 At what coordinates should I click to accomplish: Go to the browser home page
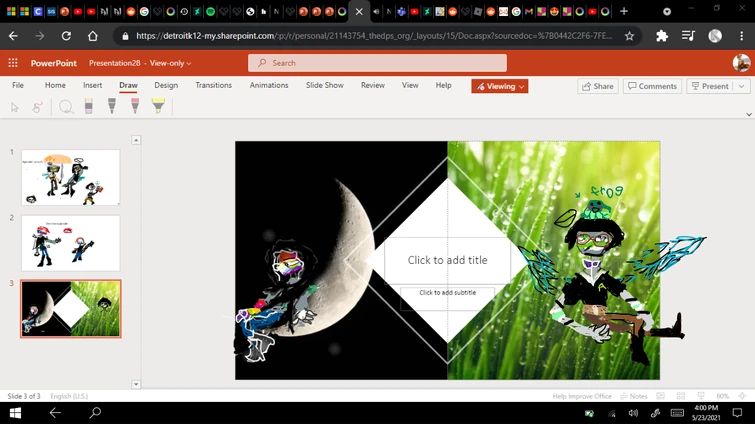pos(92,36)
